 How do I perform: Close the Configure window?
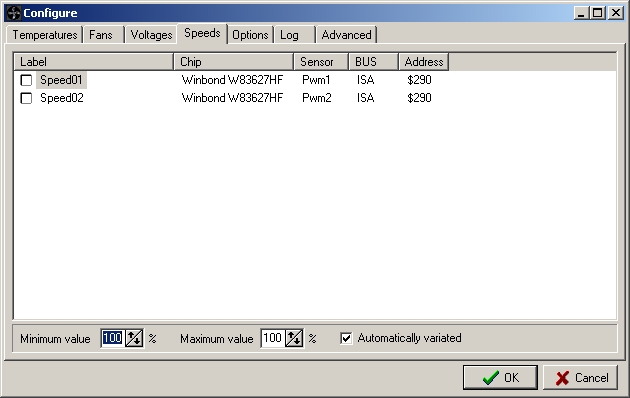[616, 13]
